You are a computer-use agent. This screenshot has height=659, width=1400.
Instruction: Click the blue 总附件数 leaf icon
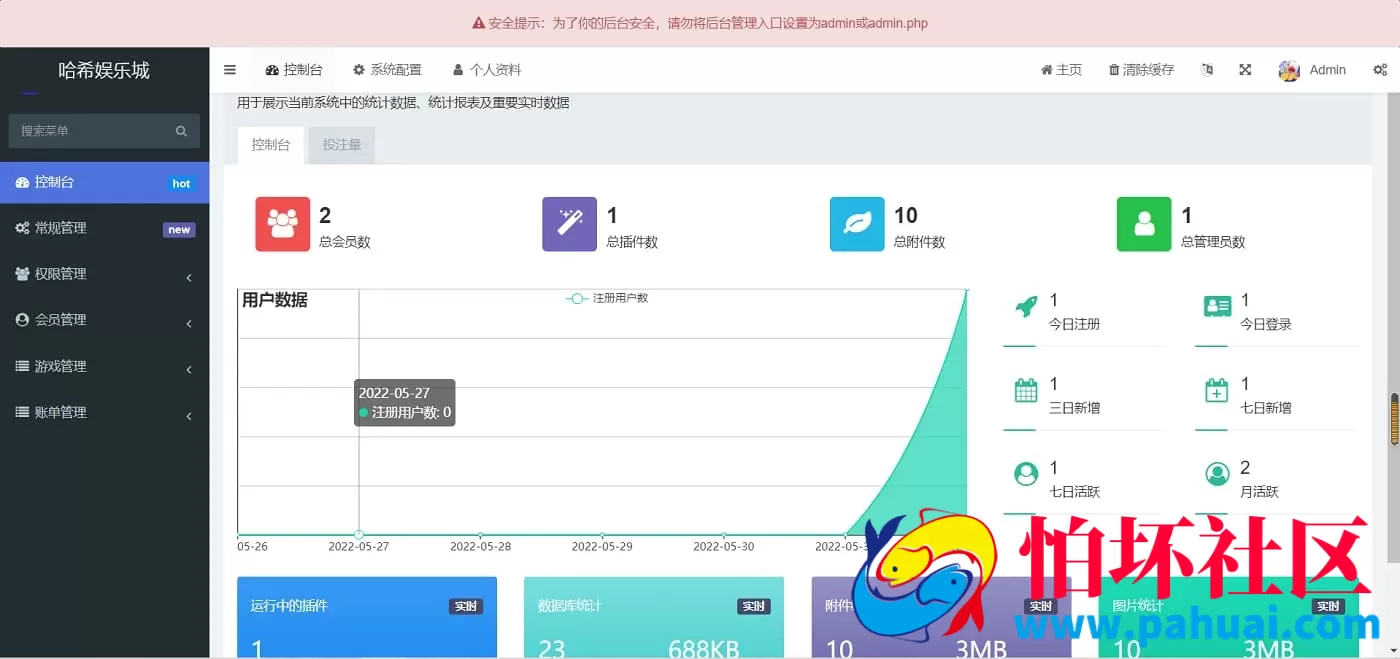click(856, 223)
